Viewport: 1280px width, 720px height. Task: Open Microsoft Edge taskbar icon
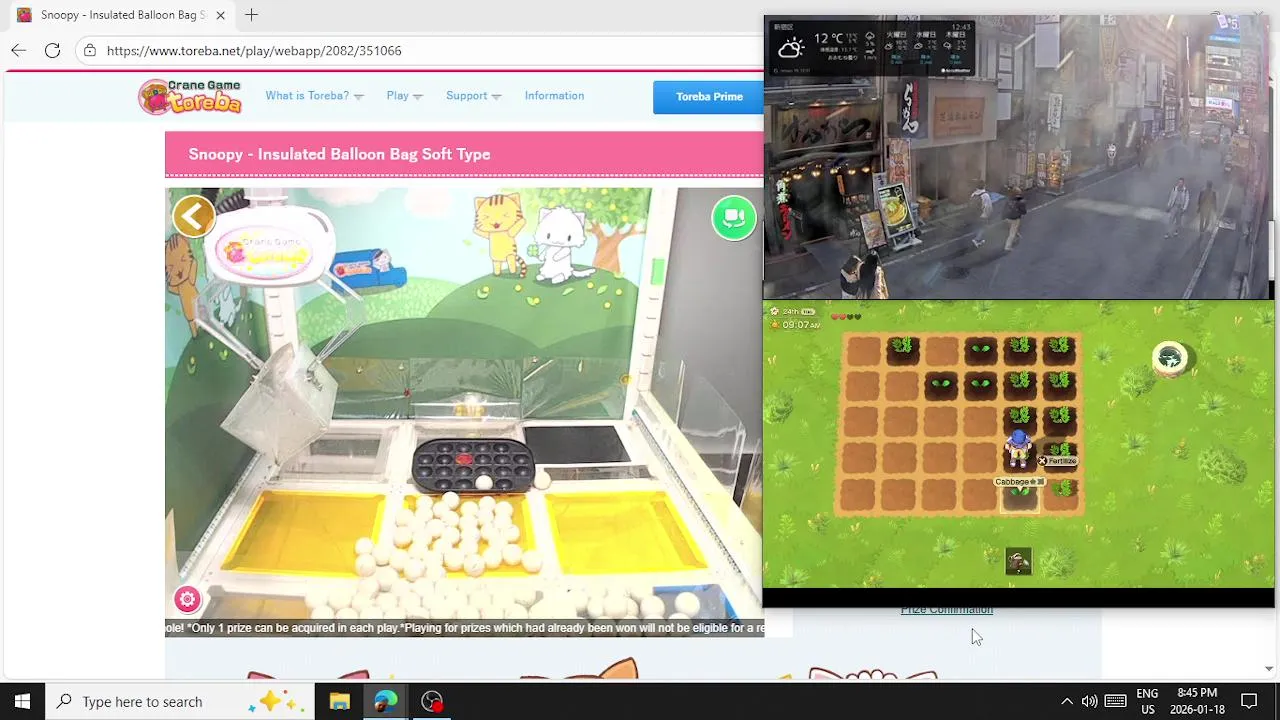[x=385, y=701]
